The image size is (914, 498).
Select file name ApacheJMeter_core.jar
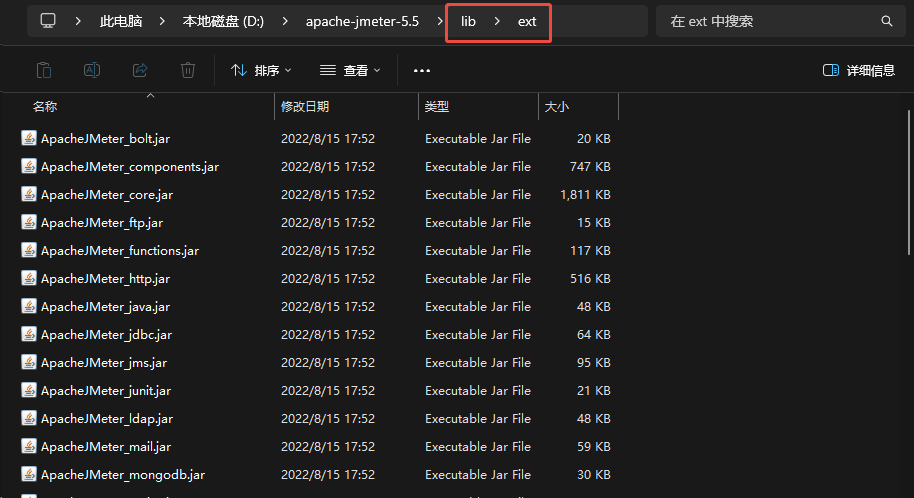(107, 195)
